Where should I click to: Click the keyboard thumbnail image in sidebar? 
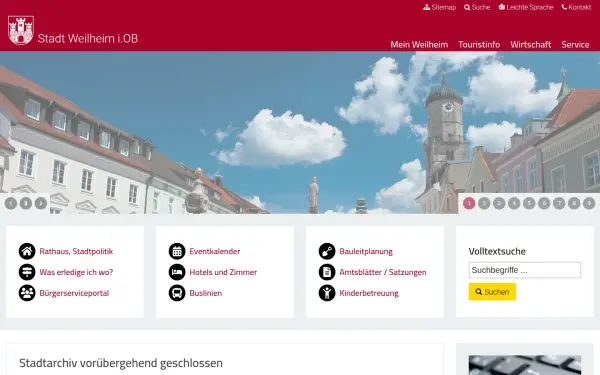click(x=525, y=365)
